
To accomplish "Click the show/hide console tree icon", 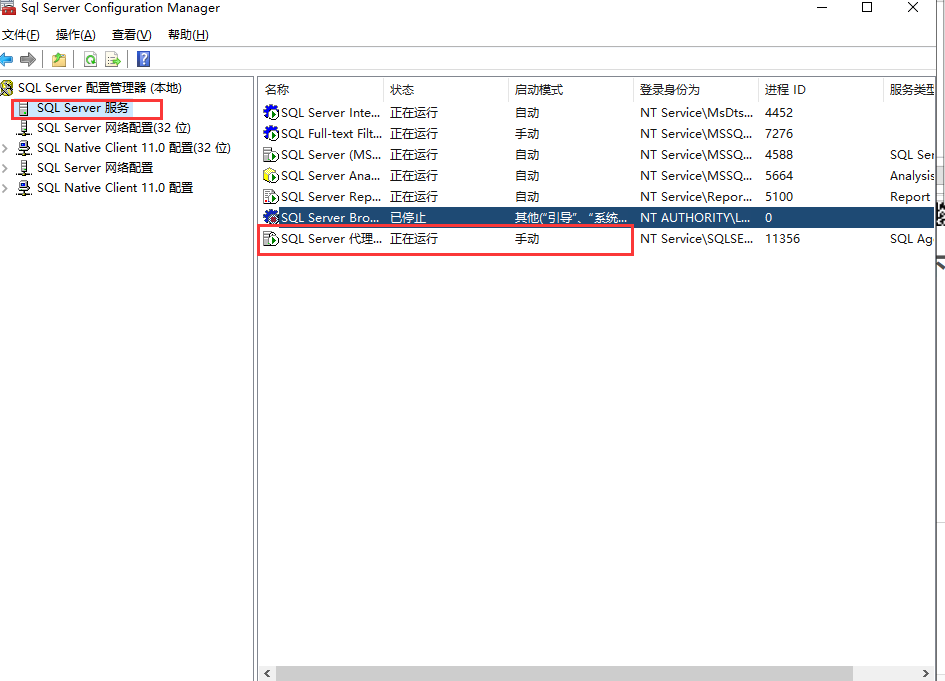I will [x=59, y=59].
